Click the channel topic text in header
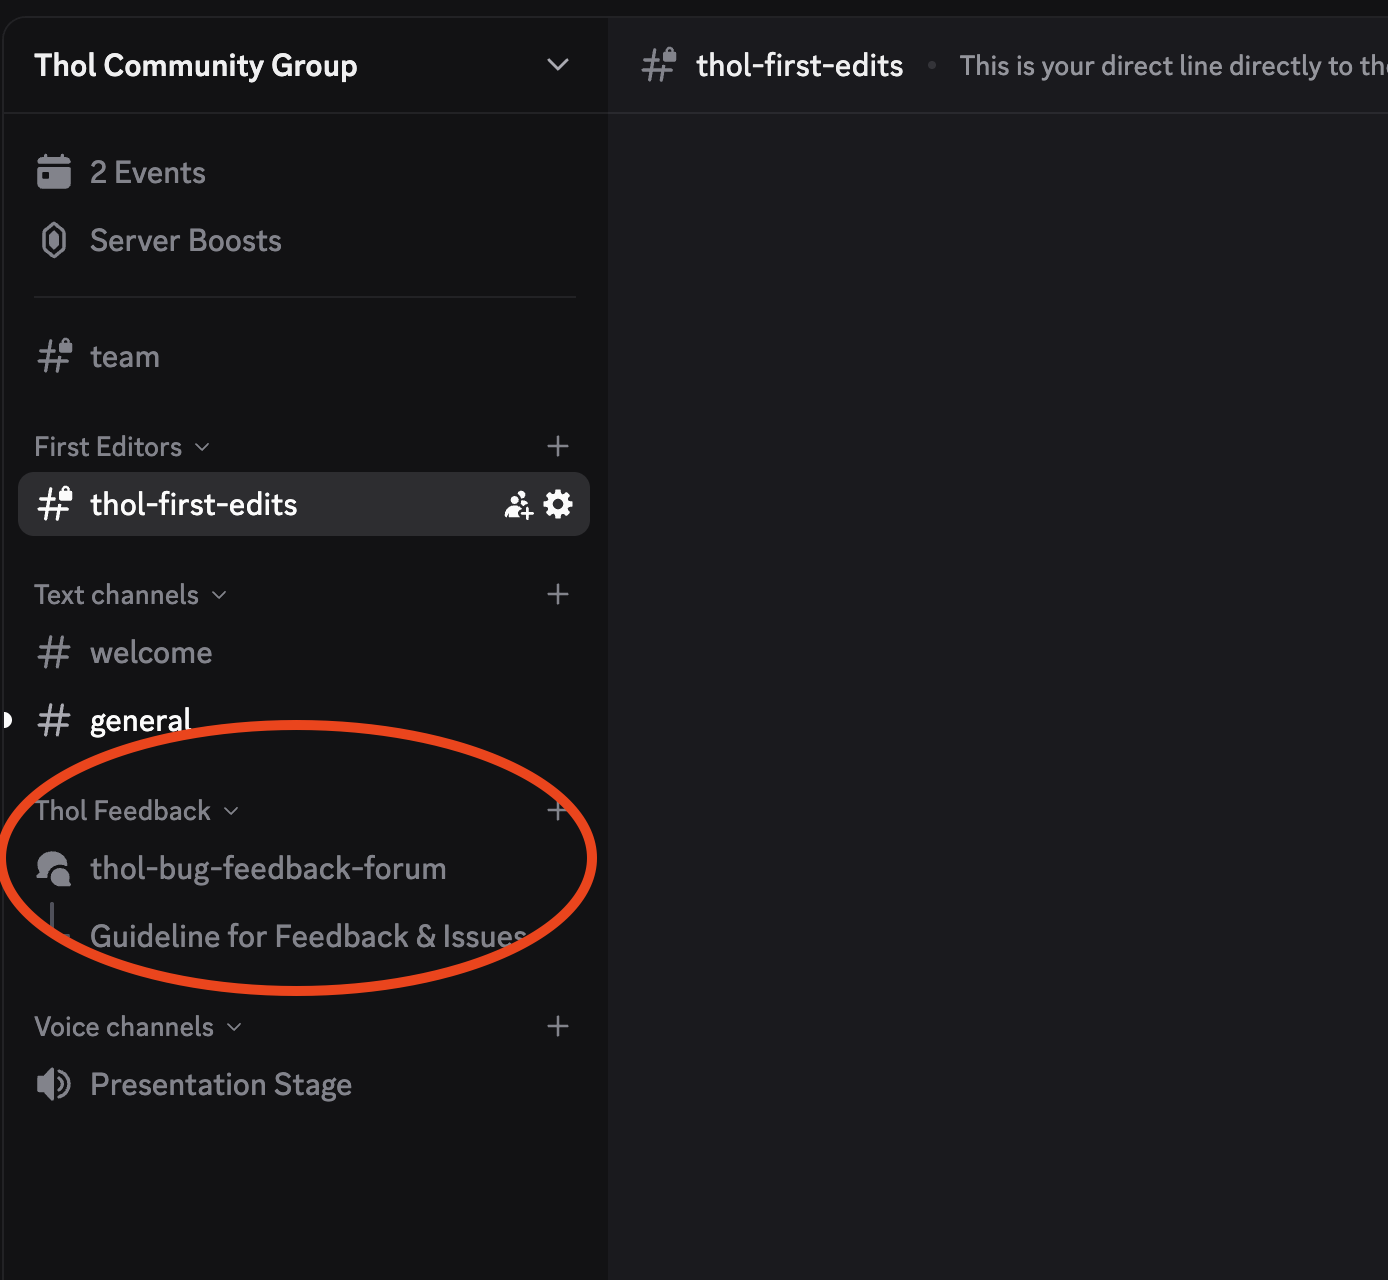The width and height of the screenshot is (1388, 1280). coord(1170,66)
